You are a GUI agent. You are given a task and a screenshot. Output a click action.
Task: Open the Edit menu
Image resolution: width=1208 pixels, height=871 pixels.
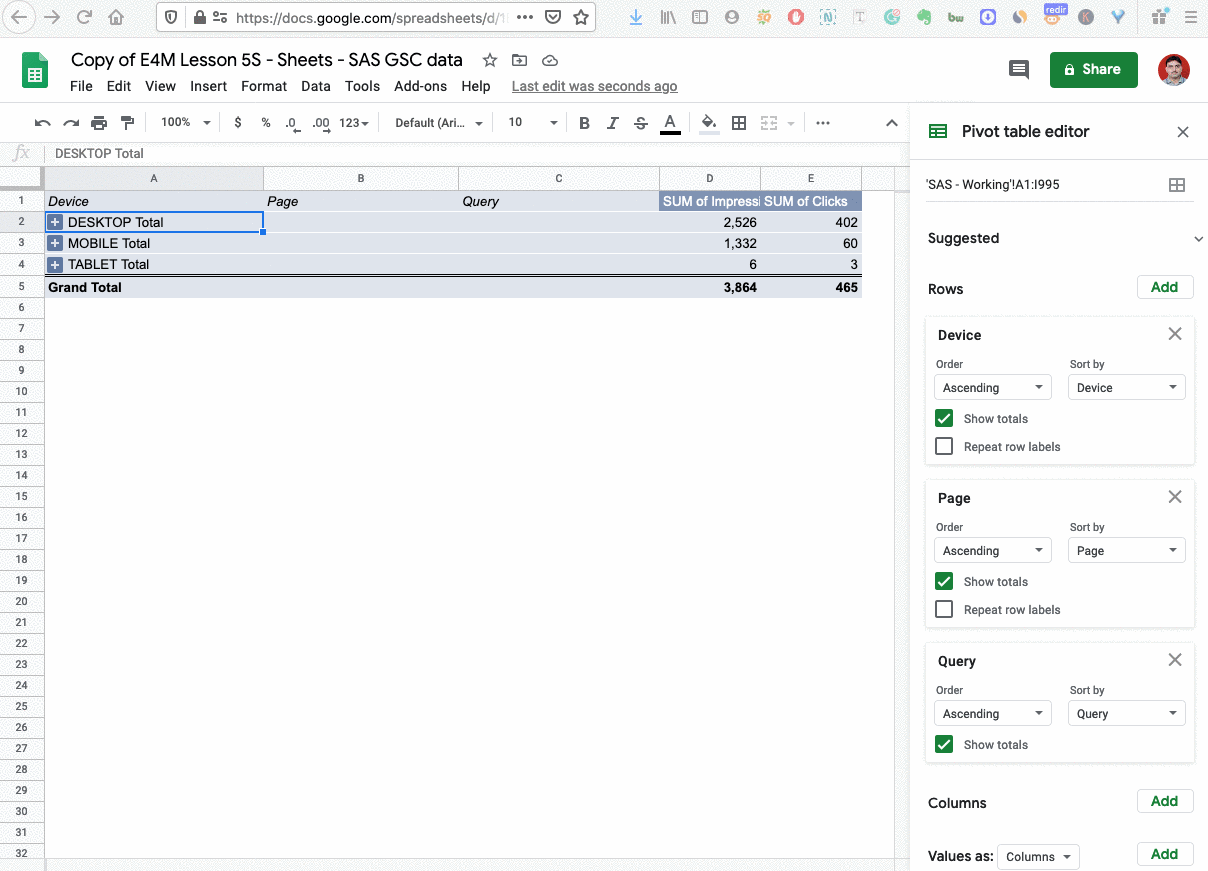(119, 86)
